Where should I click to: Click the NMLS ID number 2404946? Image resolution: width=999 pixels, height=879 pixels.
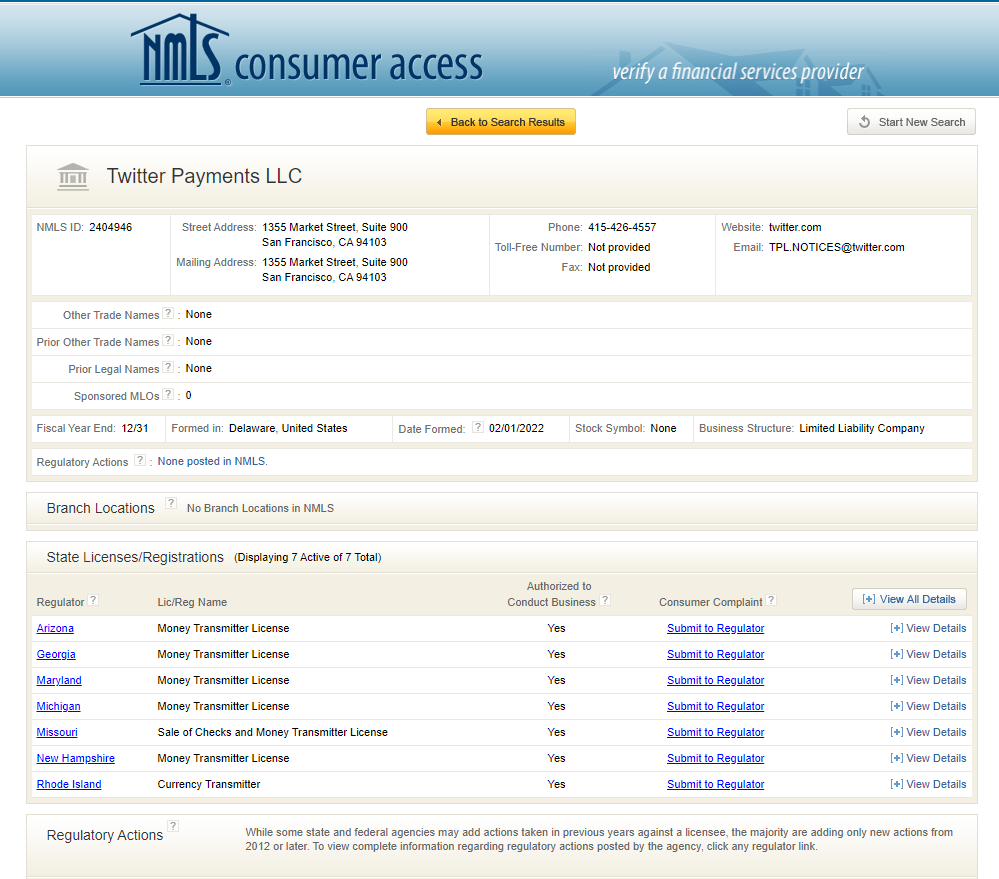click(111, 227)
